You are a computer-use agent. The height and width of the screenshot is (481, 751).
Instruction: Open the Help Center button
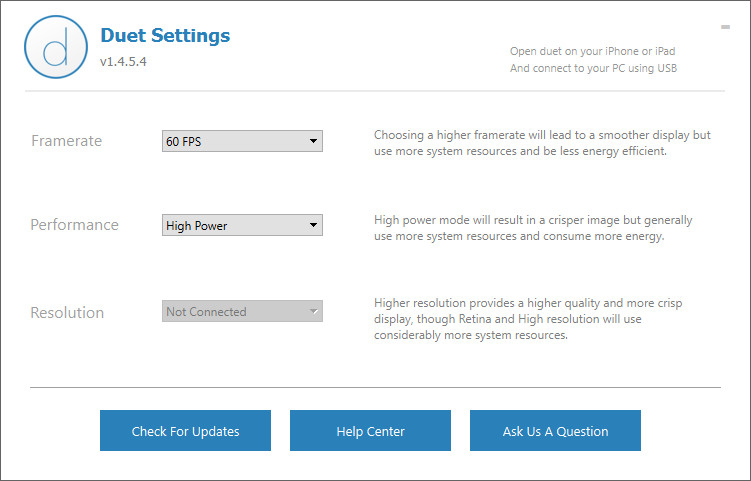pyautogui.click(x=370, y=431)
